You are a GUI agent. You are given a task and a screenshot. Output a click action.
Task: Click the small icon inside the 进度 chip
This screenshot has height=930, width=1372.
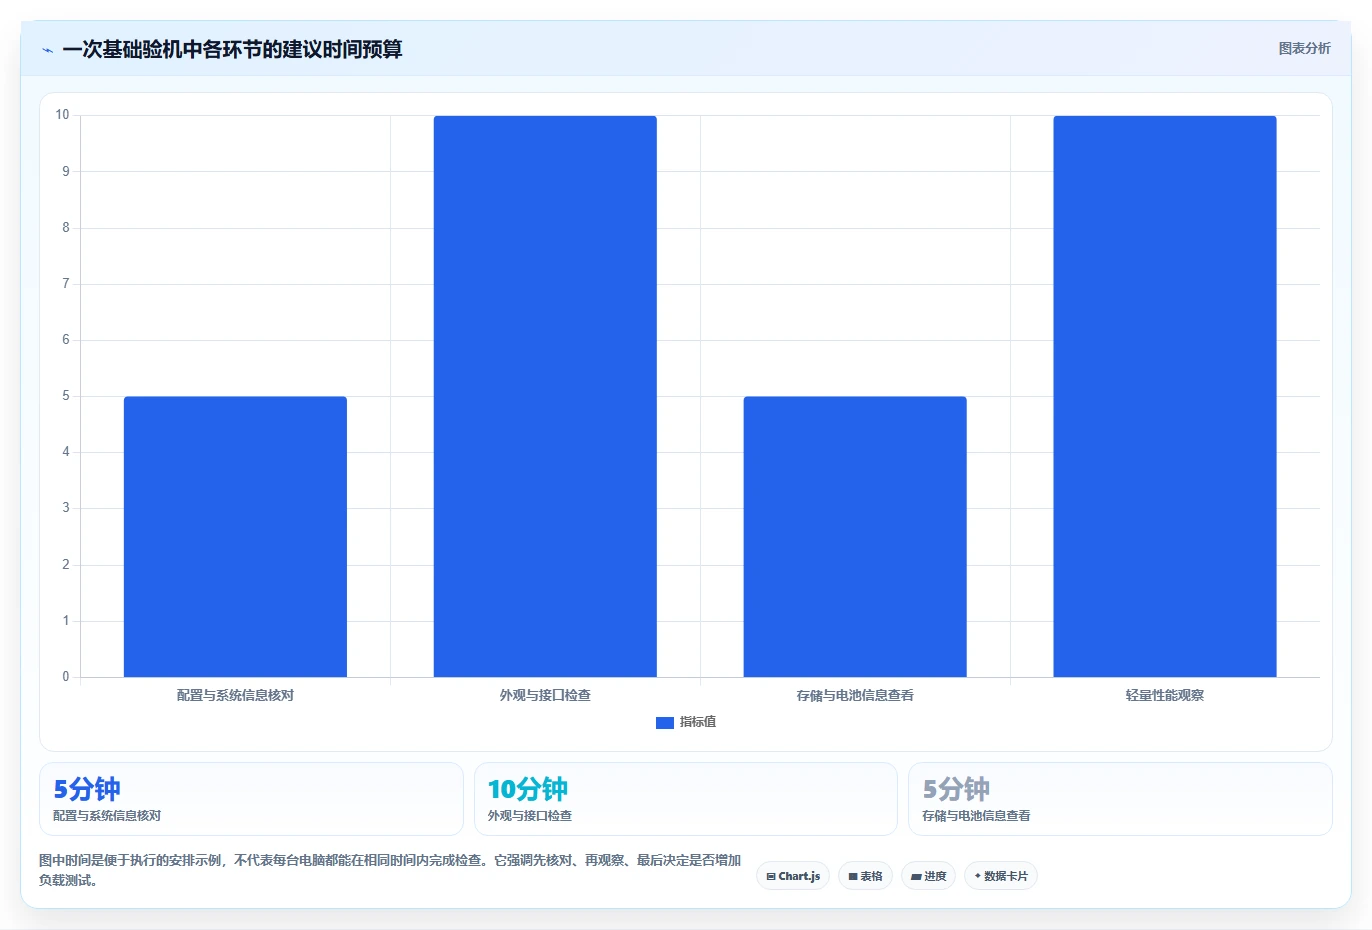(x=916, y=877)
